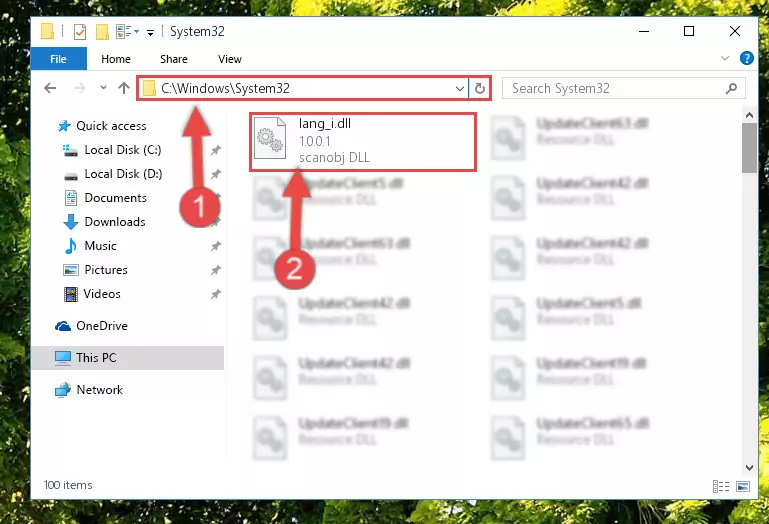
Task: Click the This PC monitor icon
Action: [63, 358]
